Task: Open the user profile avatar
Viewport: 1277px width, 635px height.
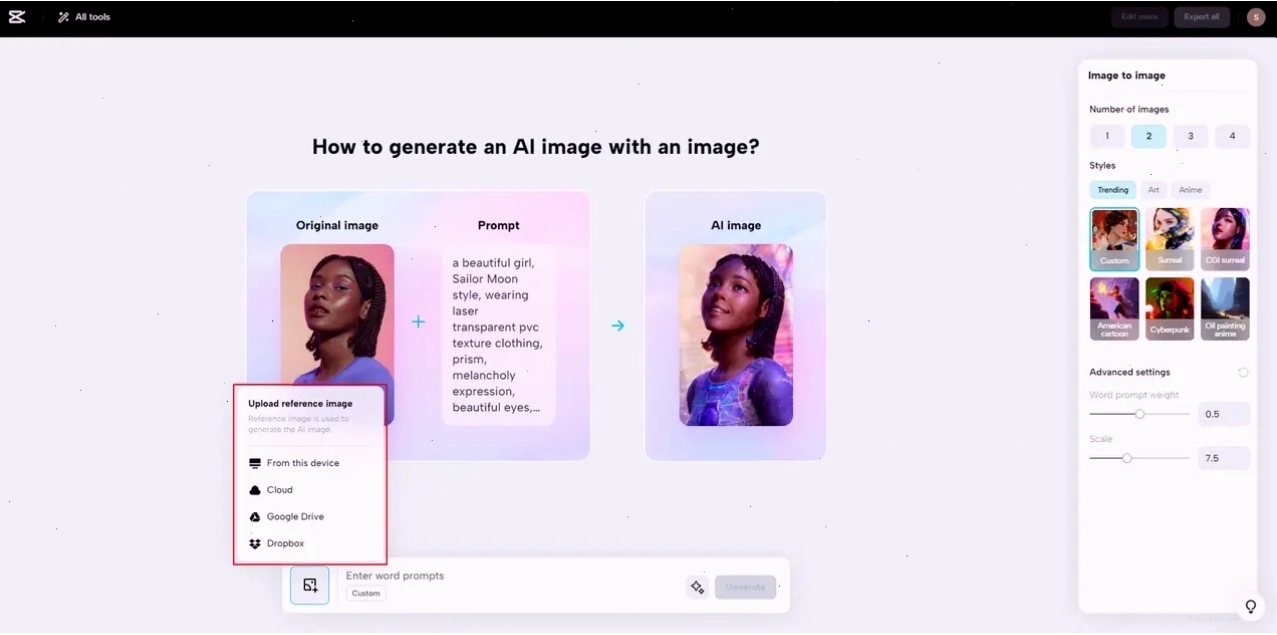Action: click(x=1255, y=17)
